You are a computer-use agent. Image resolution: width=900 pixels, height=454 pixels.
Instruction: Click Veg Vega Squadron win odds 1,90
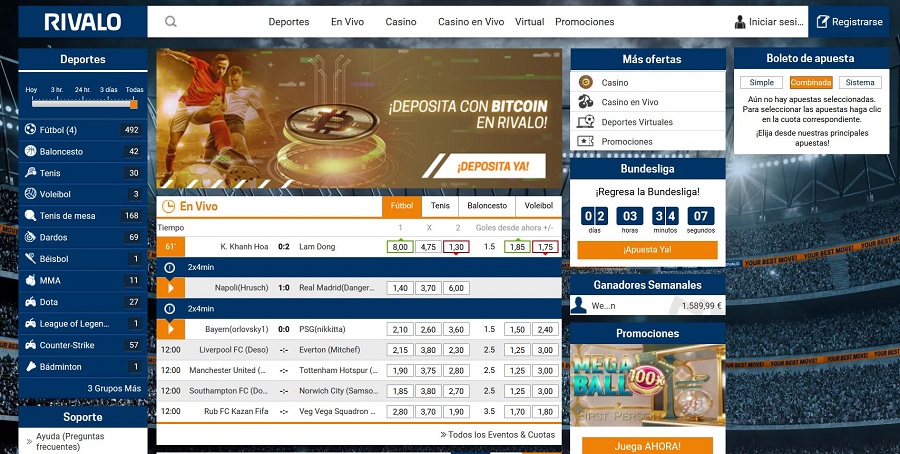pos(456,412)
